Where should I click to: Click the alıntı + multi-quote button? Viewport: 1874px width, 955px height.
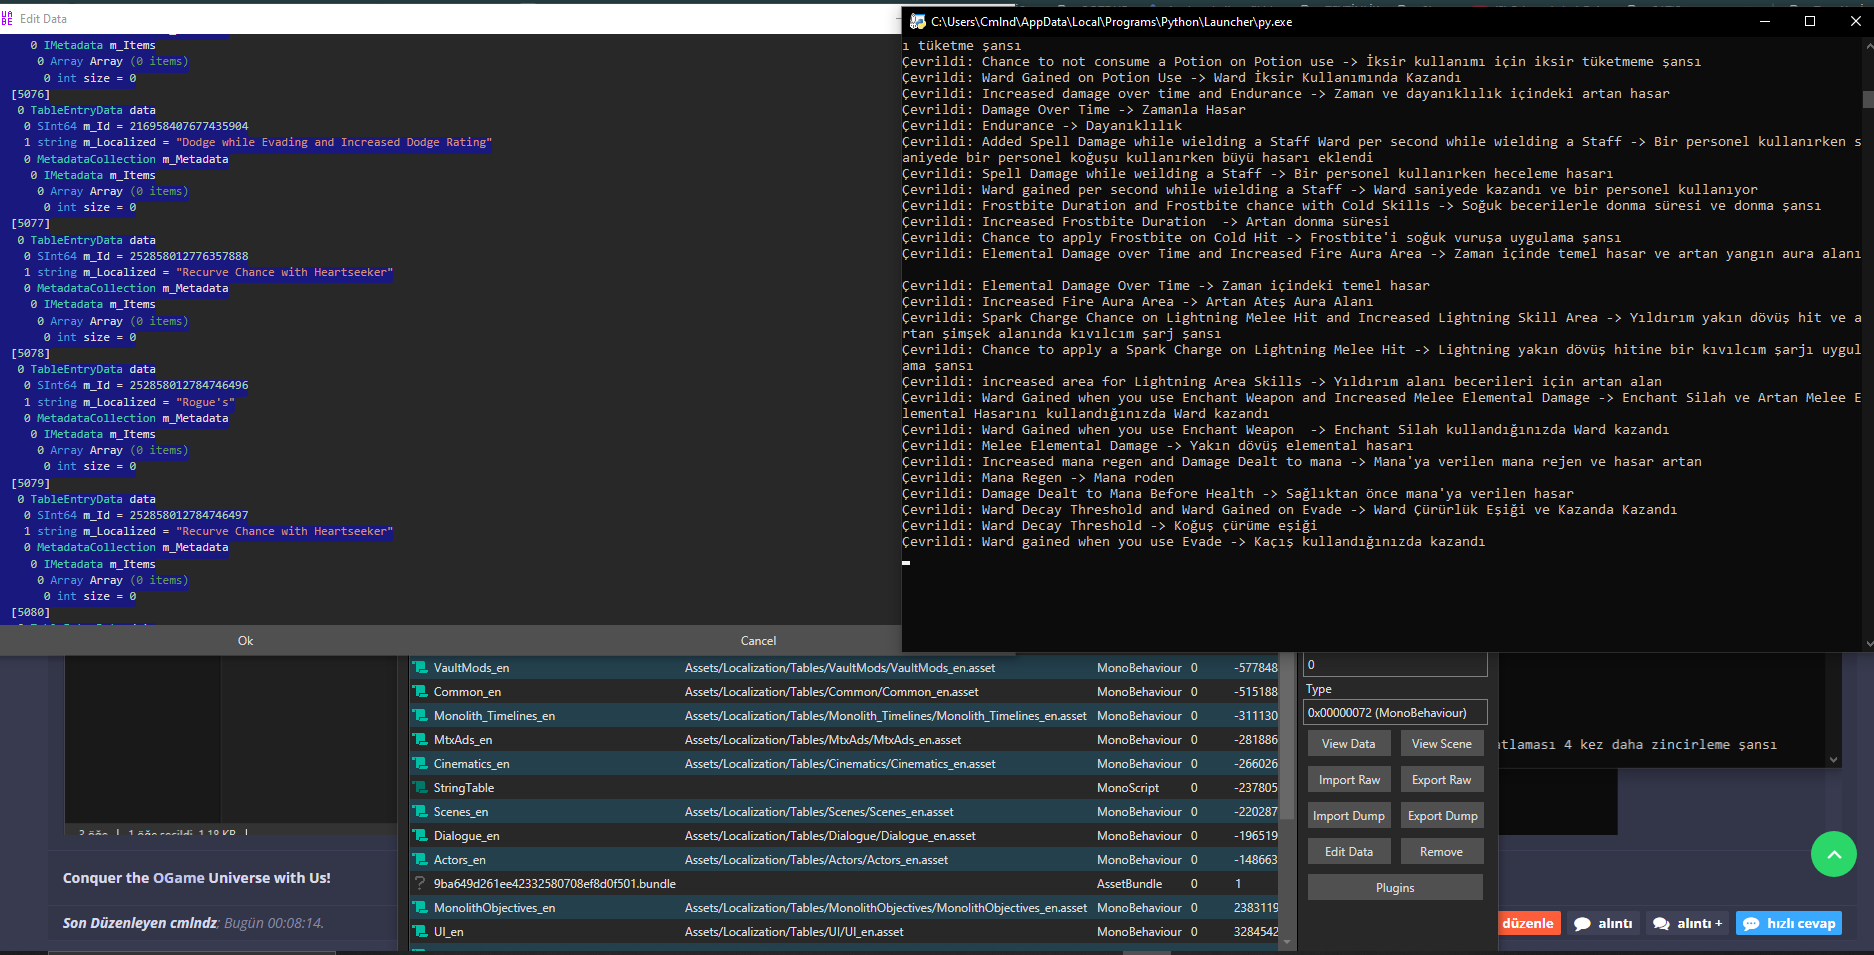1687,923
